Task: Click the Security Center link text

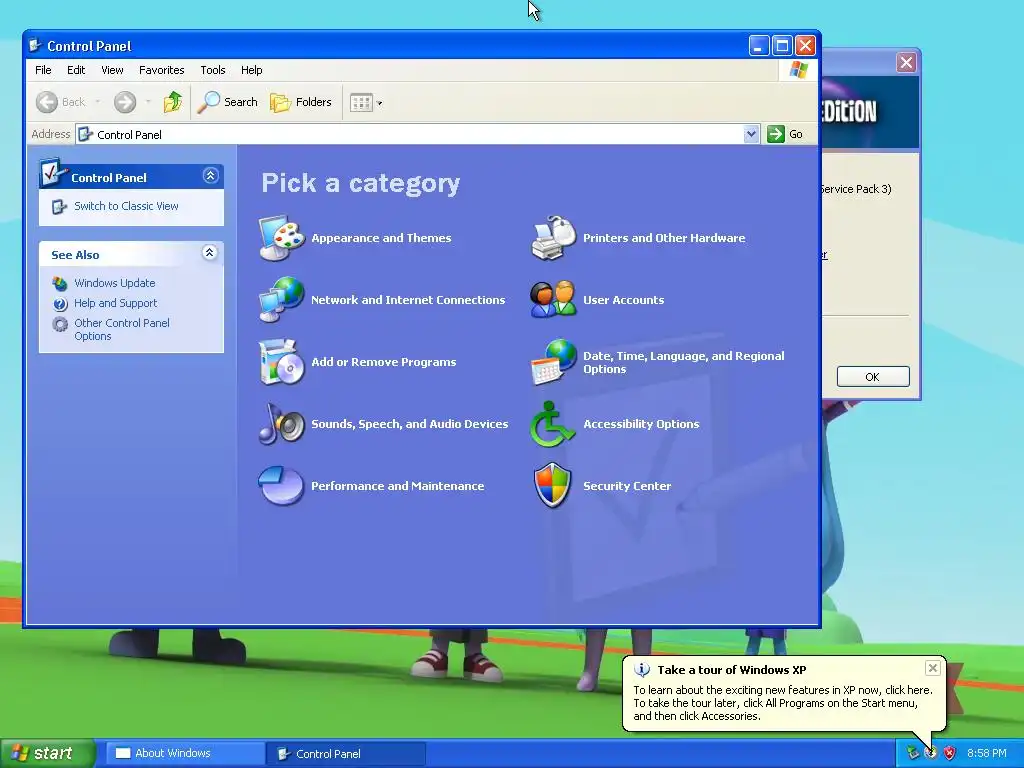Action: click(627, 486)
